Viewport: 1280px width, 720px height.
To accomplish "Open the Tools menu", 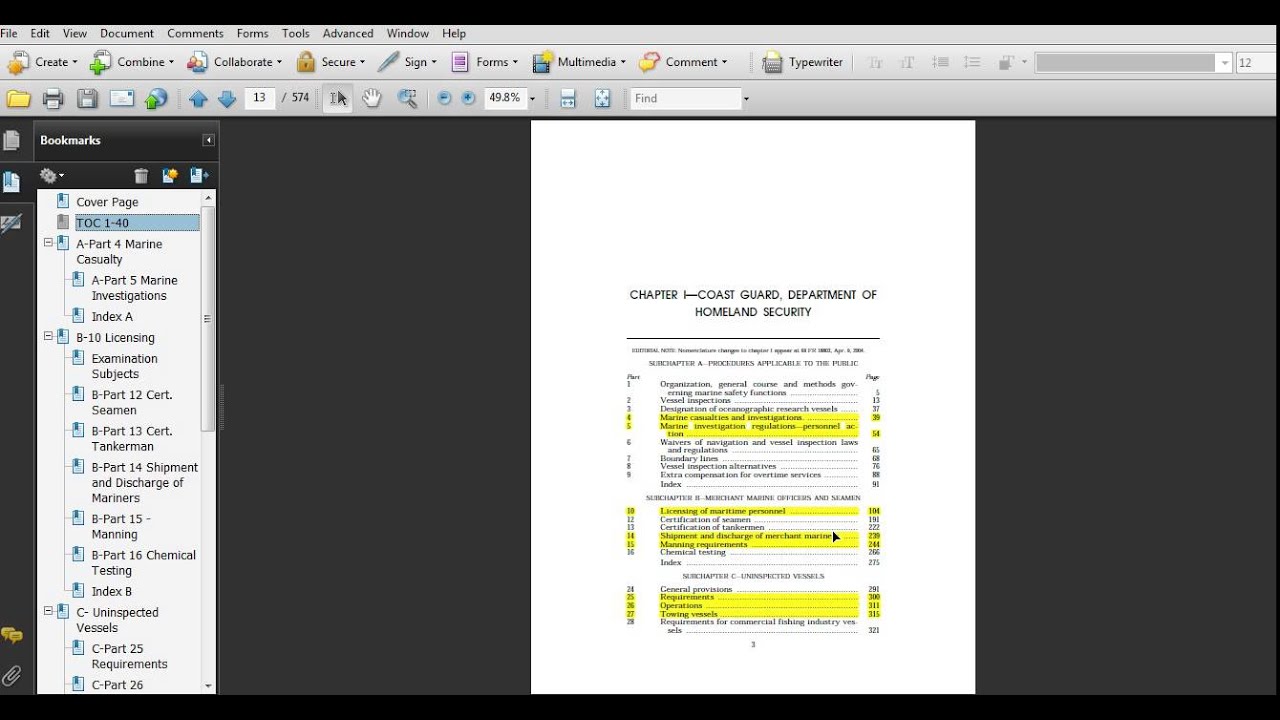I will [x=296, y=33].
